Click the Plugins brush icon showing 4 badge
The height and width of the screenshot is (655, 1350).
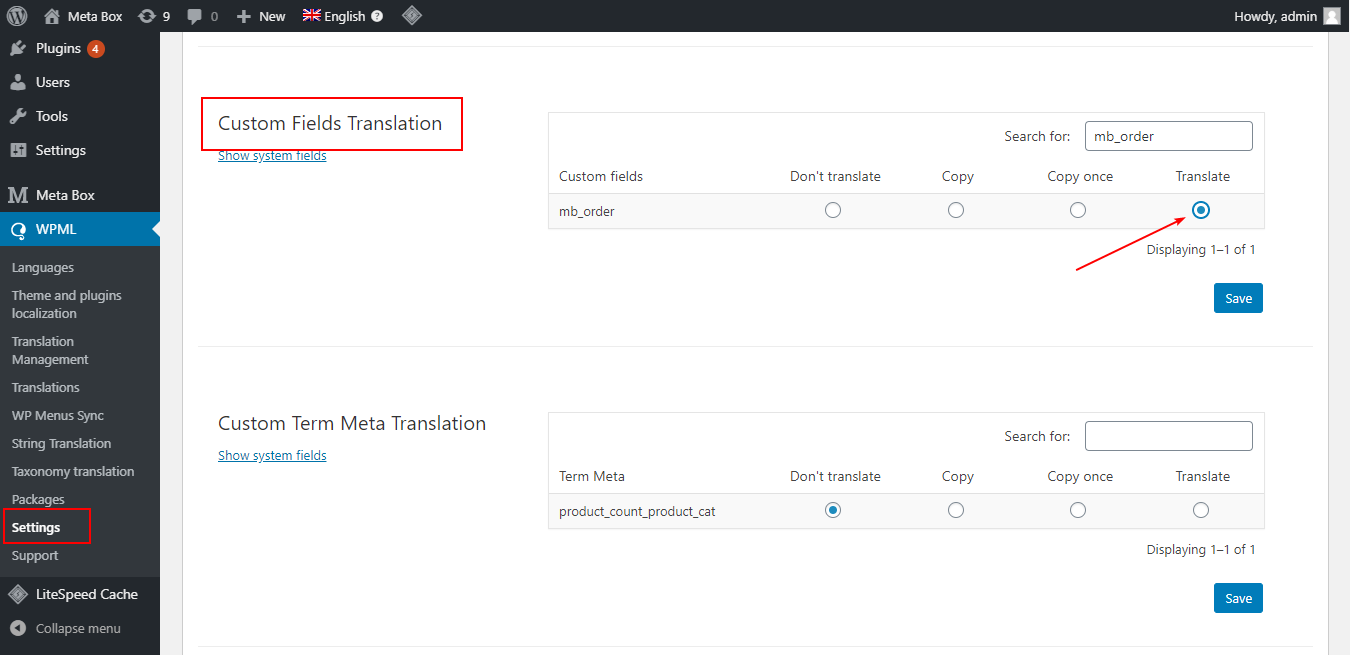(18, 47)
